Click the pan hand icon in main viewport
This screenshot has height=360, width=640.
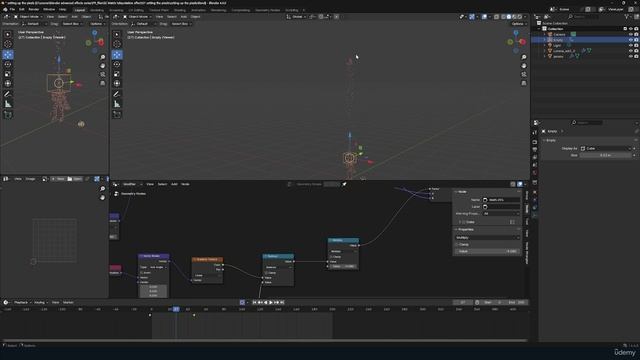(524, 66)
